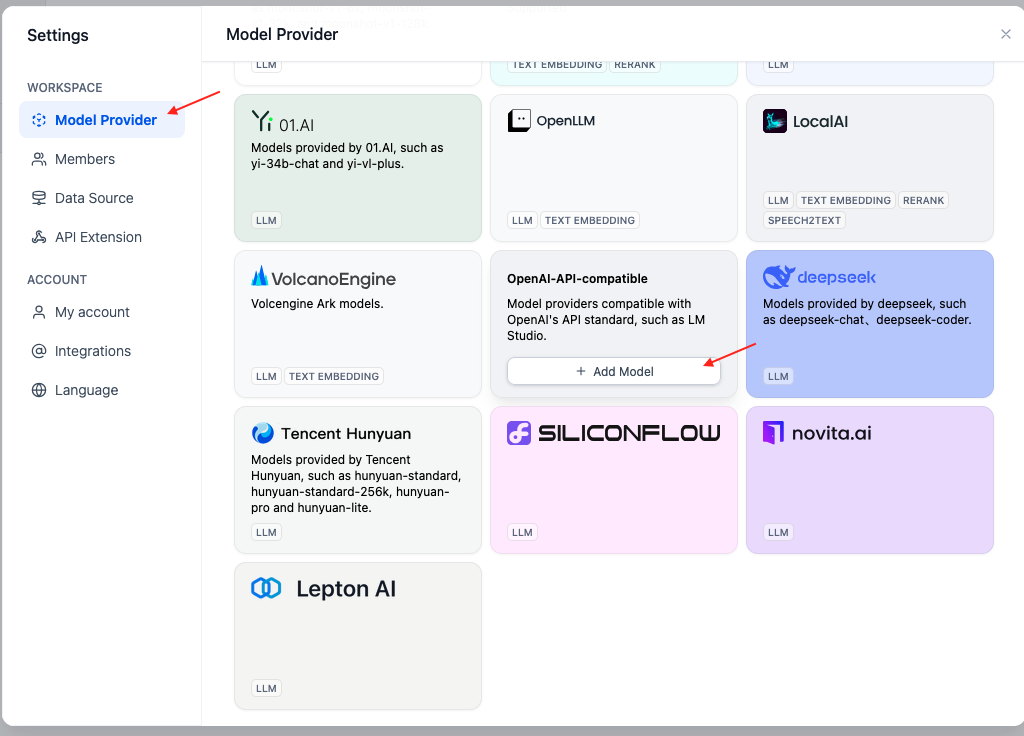Click the Members people icon
Viewport: 1024px width, 736px height.
(x=39, y=159)
